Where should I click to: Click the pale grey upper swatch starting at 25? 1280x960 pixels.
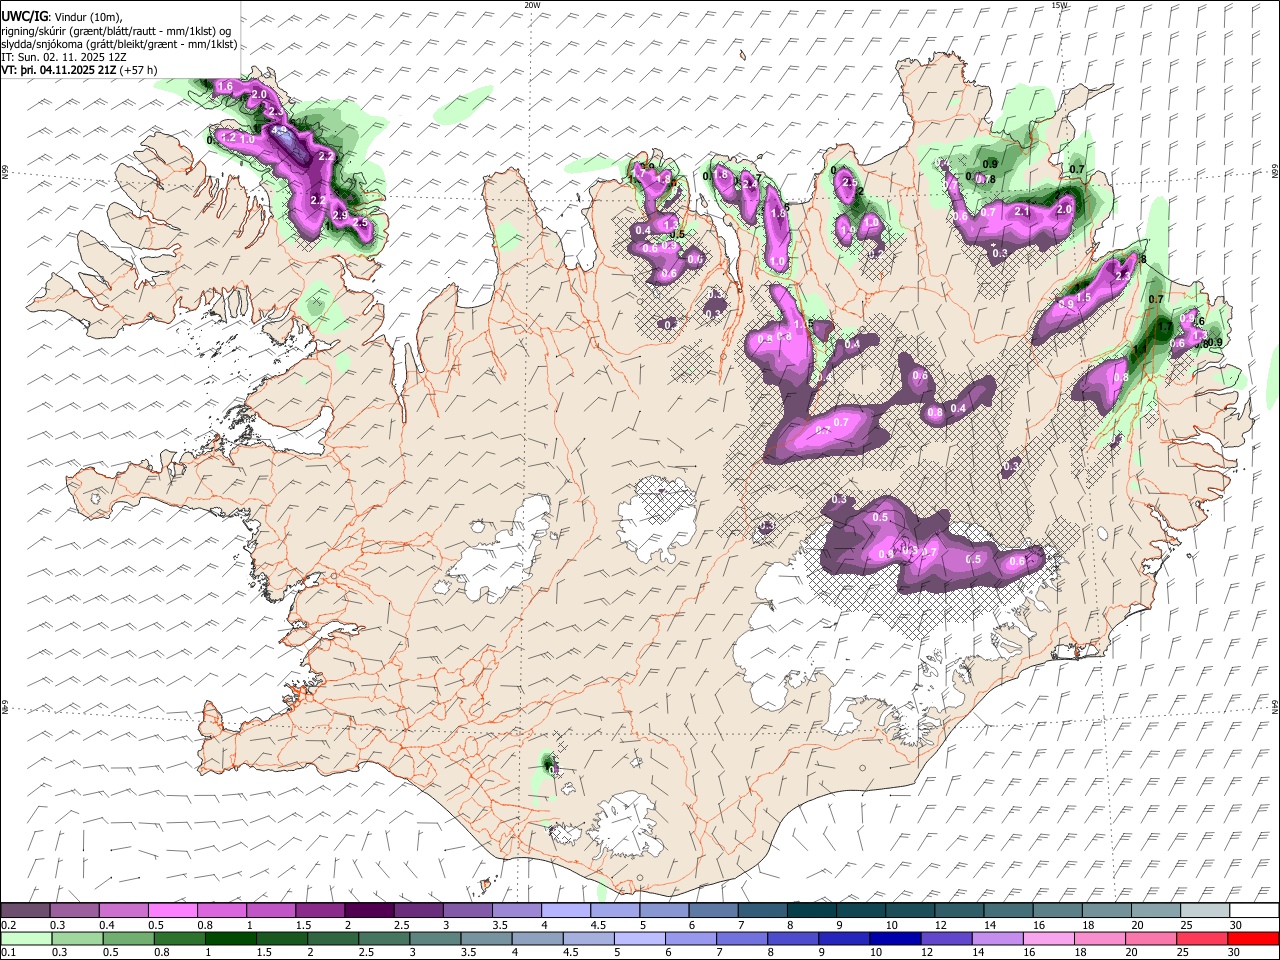coord(1206,910)
